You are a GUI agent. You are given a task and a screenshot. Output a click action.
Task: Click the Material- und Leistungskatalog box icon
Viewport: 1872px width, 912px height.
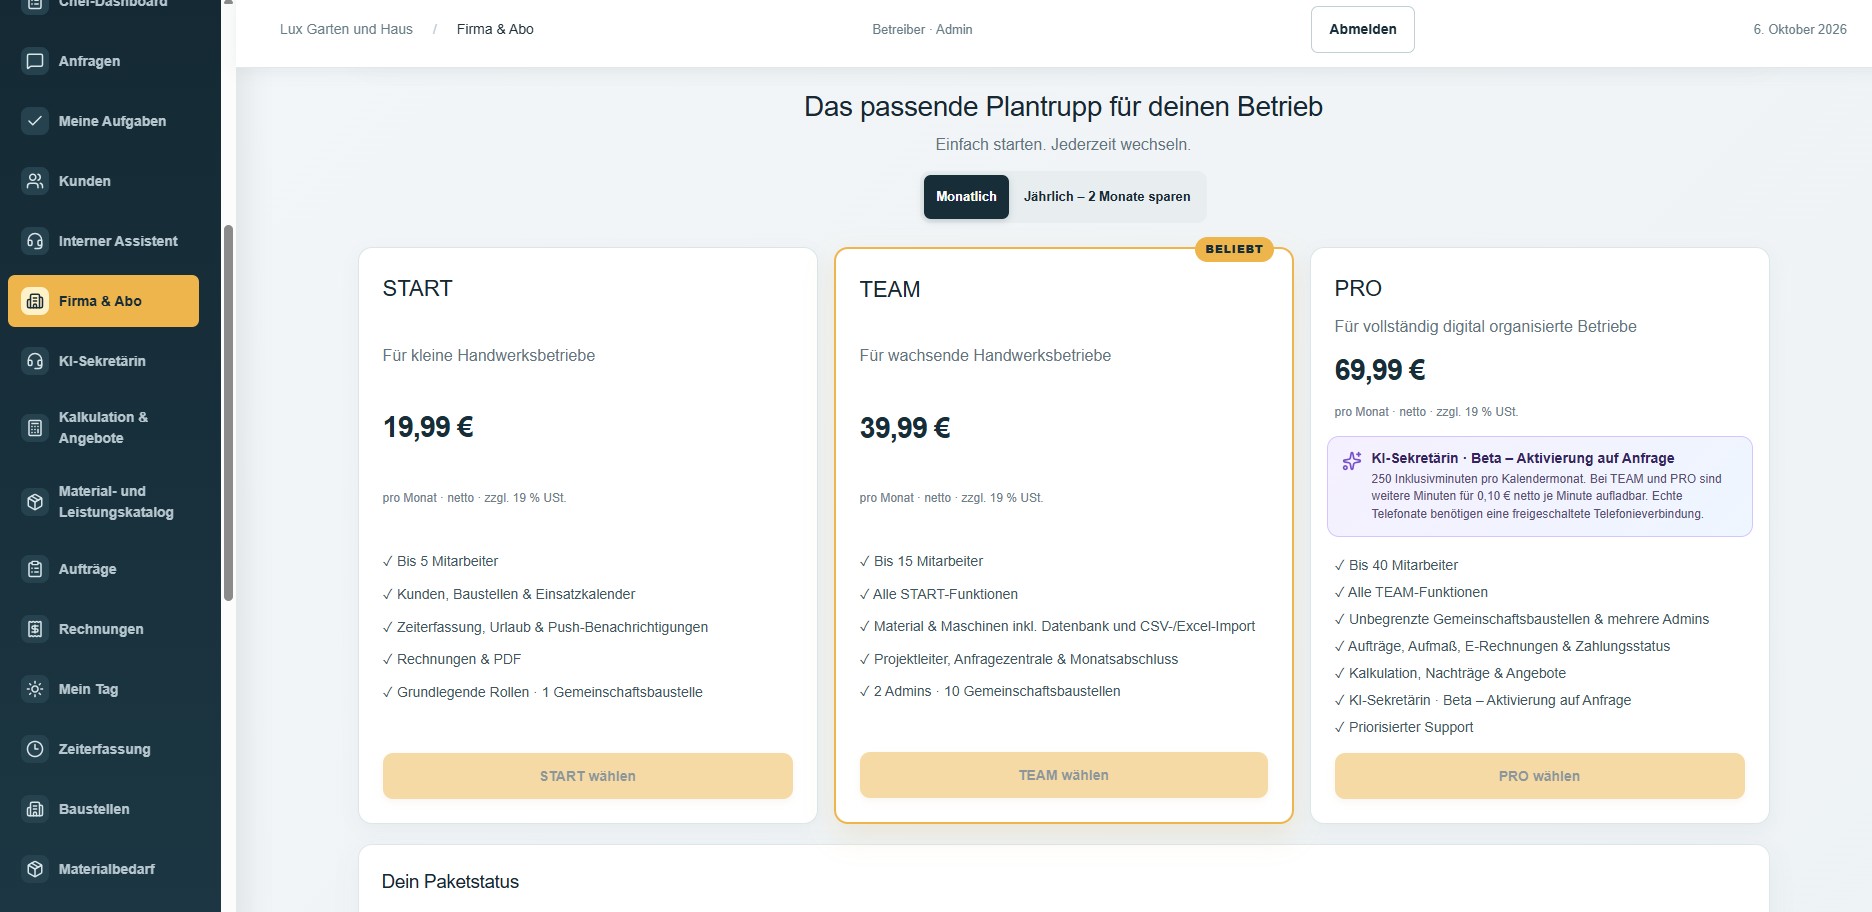pyautogui.click(x=35, y=502)
